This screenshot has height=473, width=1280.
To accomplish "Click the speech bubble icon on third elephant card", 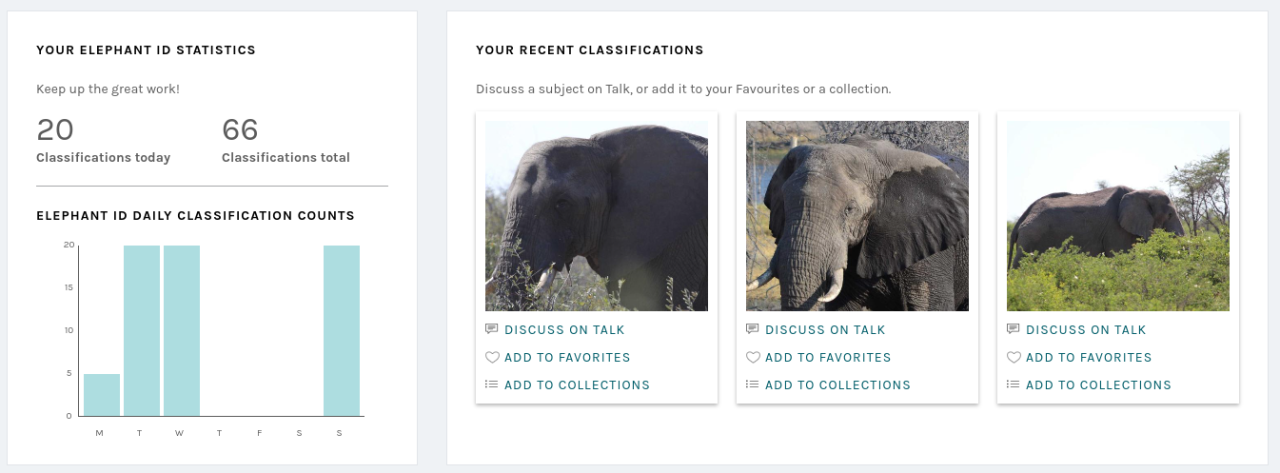I will tap(1013, 329).
